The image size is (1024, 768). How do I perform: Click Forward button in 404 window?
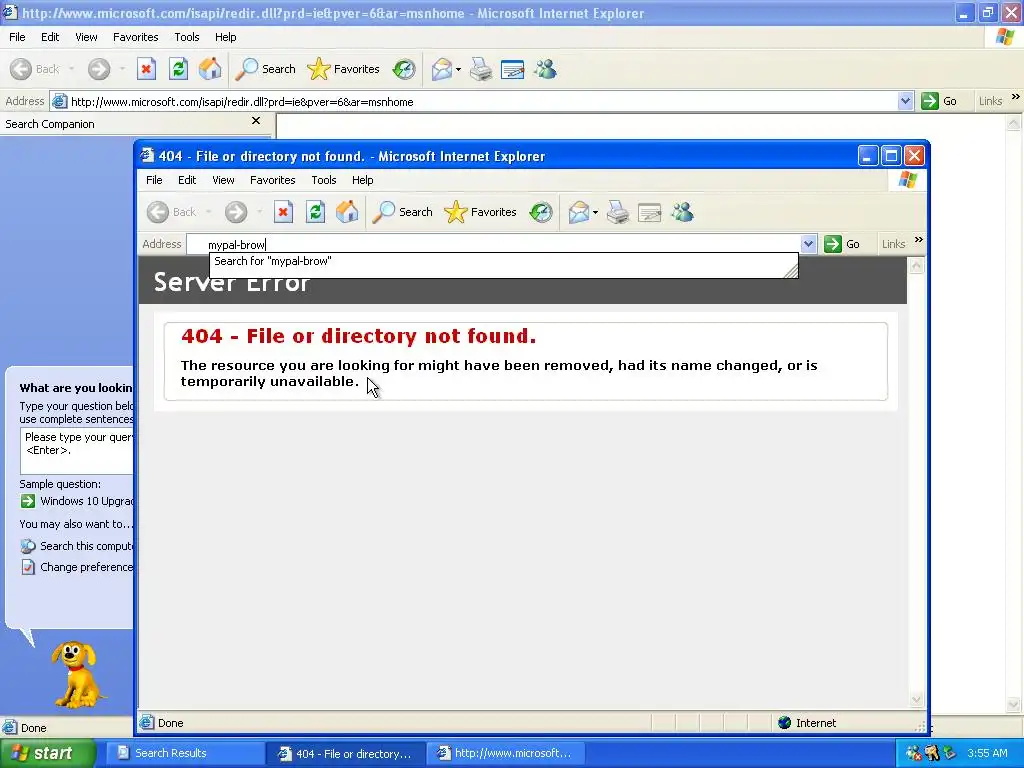236,212
